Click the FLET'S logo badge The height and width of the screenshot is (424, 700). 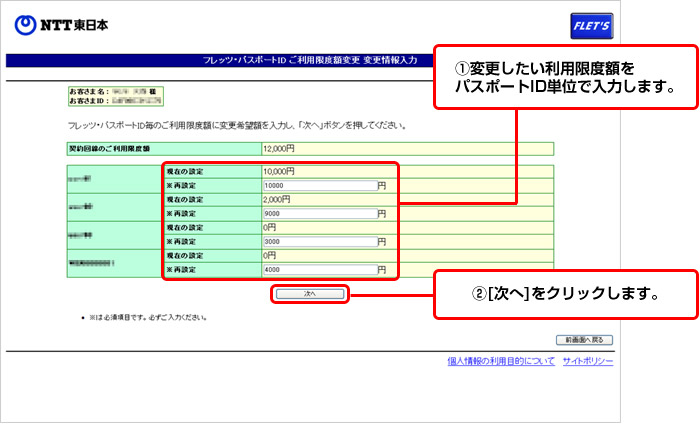(590, 24)
